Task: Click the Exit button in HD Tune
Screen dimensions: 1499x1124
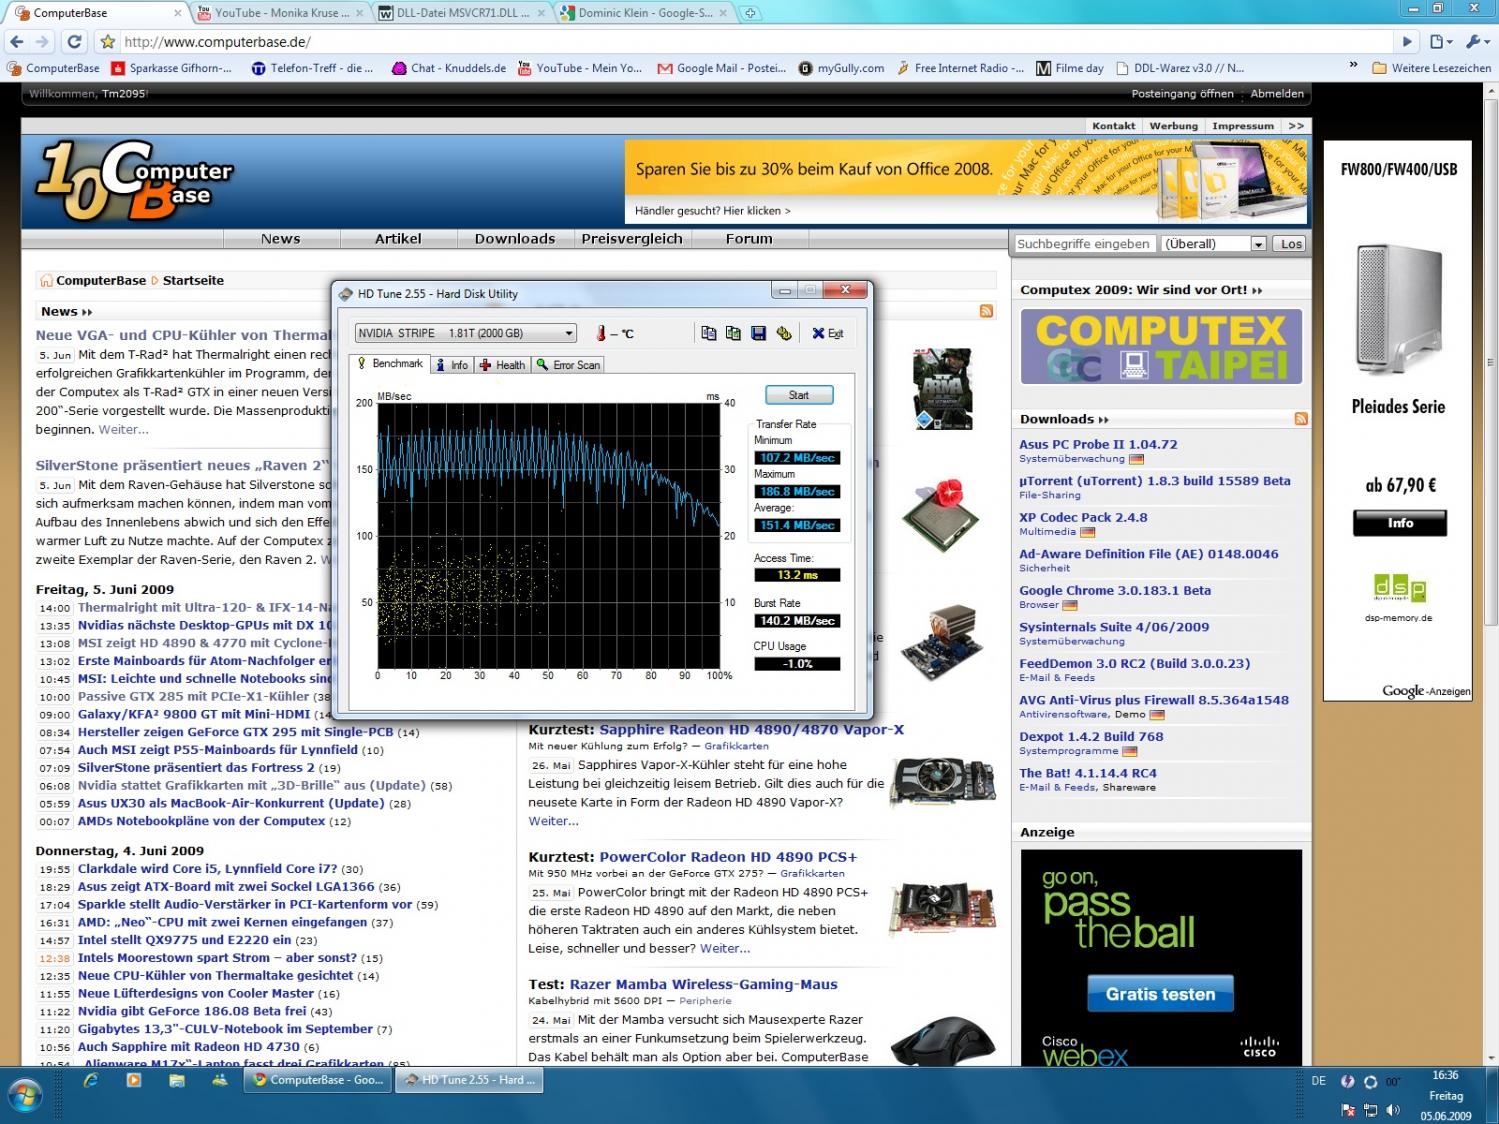Action: pos(828,333)
